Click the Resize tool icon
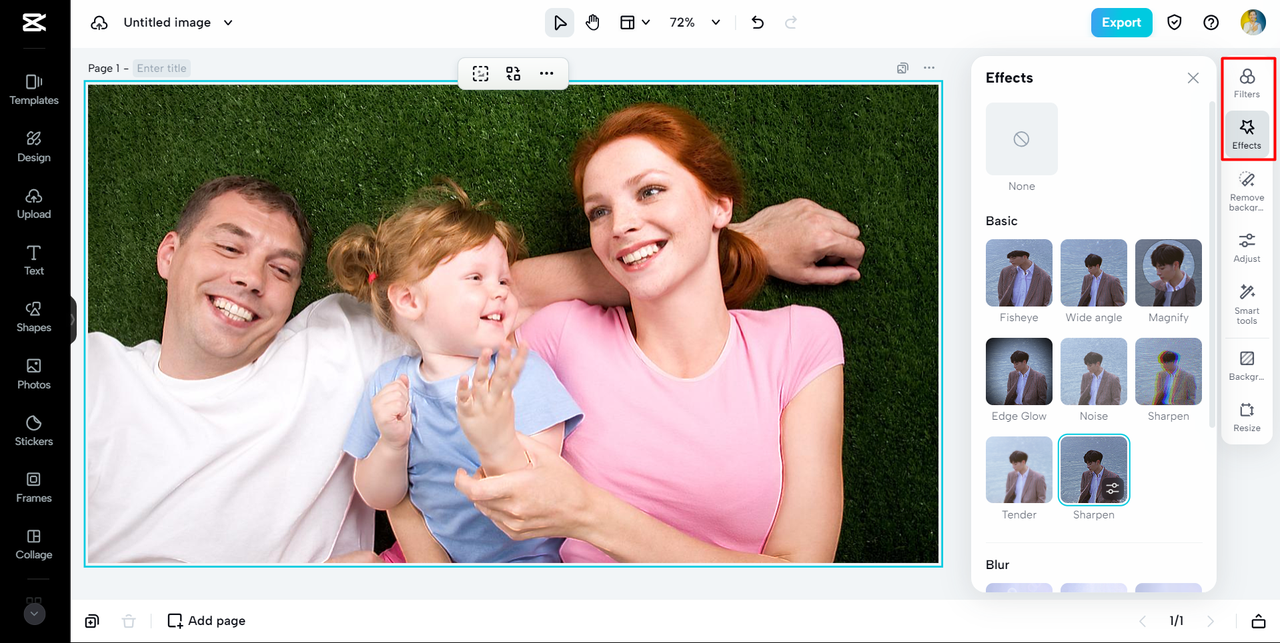1280x643 pixels. coord(1247,415)
